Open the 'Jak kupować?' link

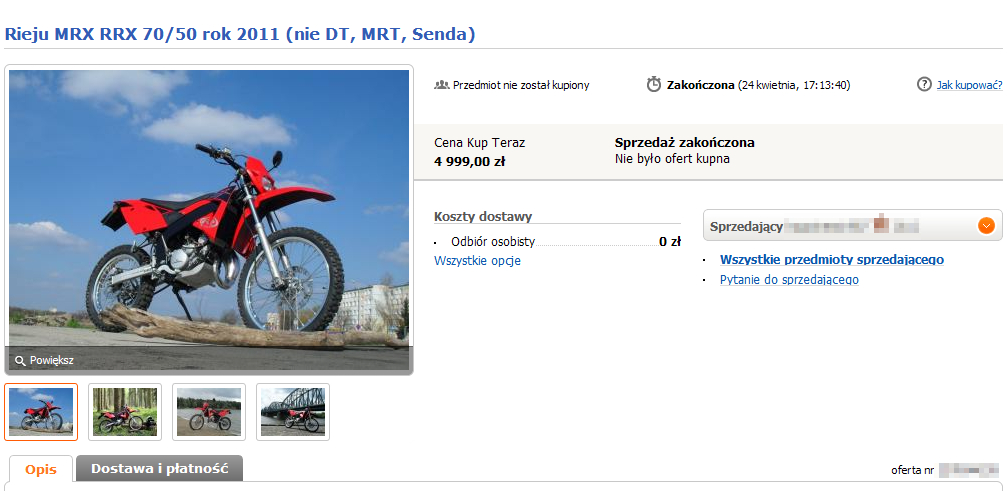click(969, 85)
